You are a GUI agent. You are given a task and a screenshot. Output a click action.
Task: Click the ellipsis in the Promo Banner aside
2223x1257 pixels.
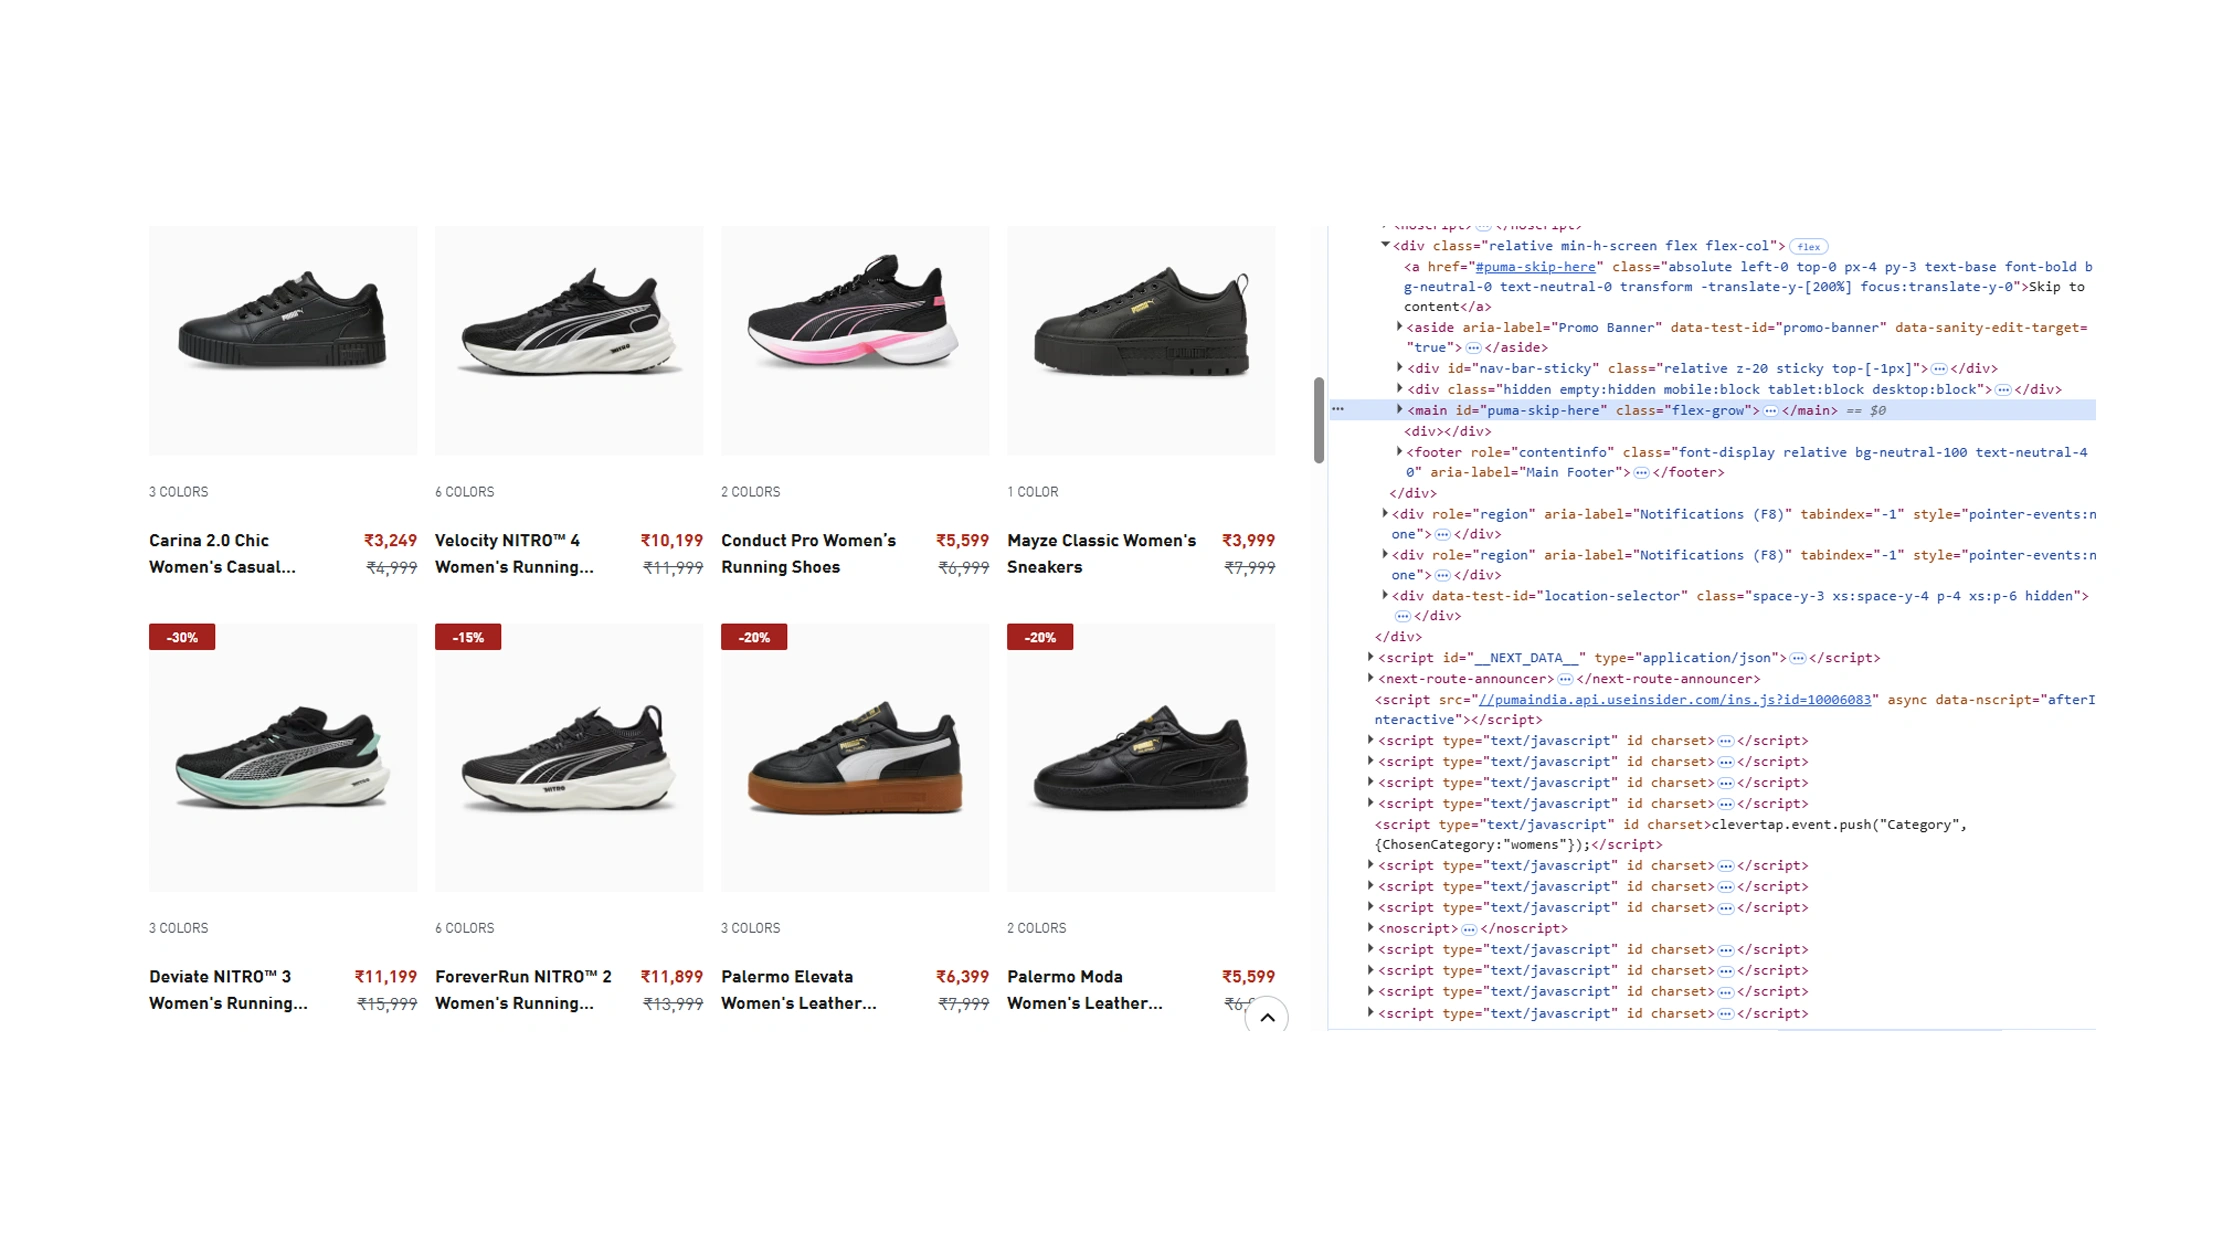pyautogui.click(x=1473, y=348)
